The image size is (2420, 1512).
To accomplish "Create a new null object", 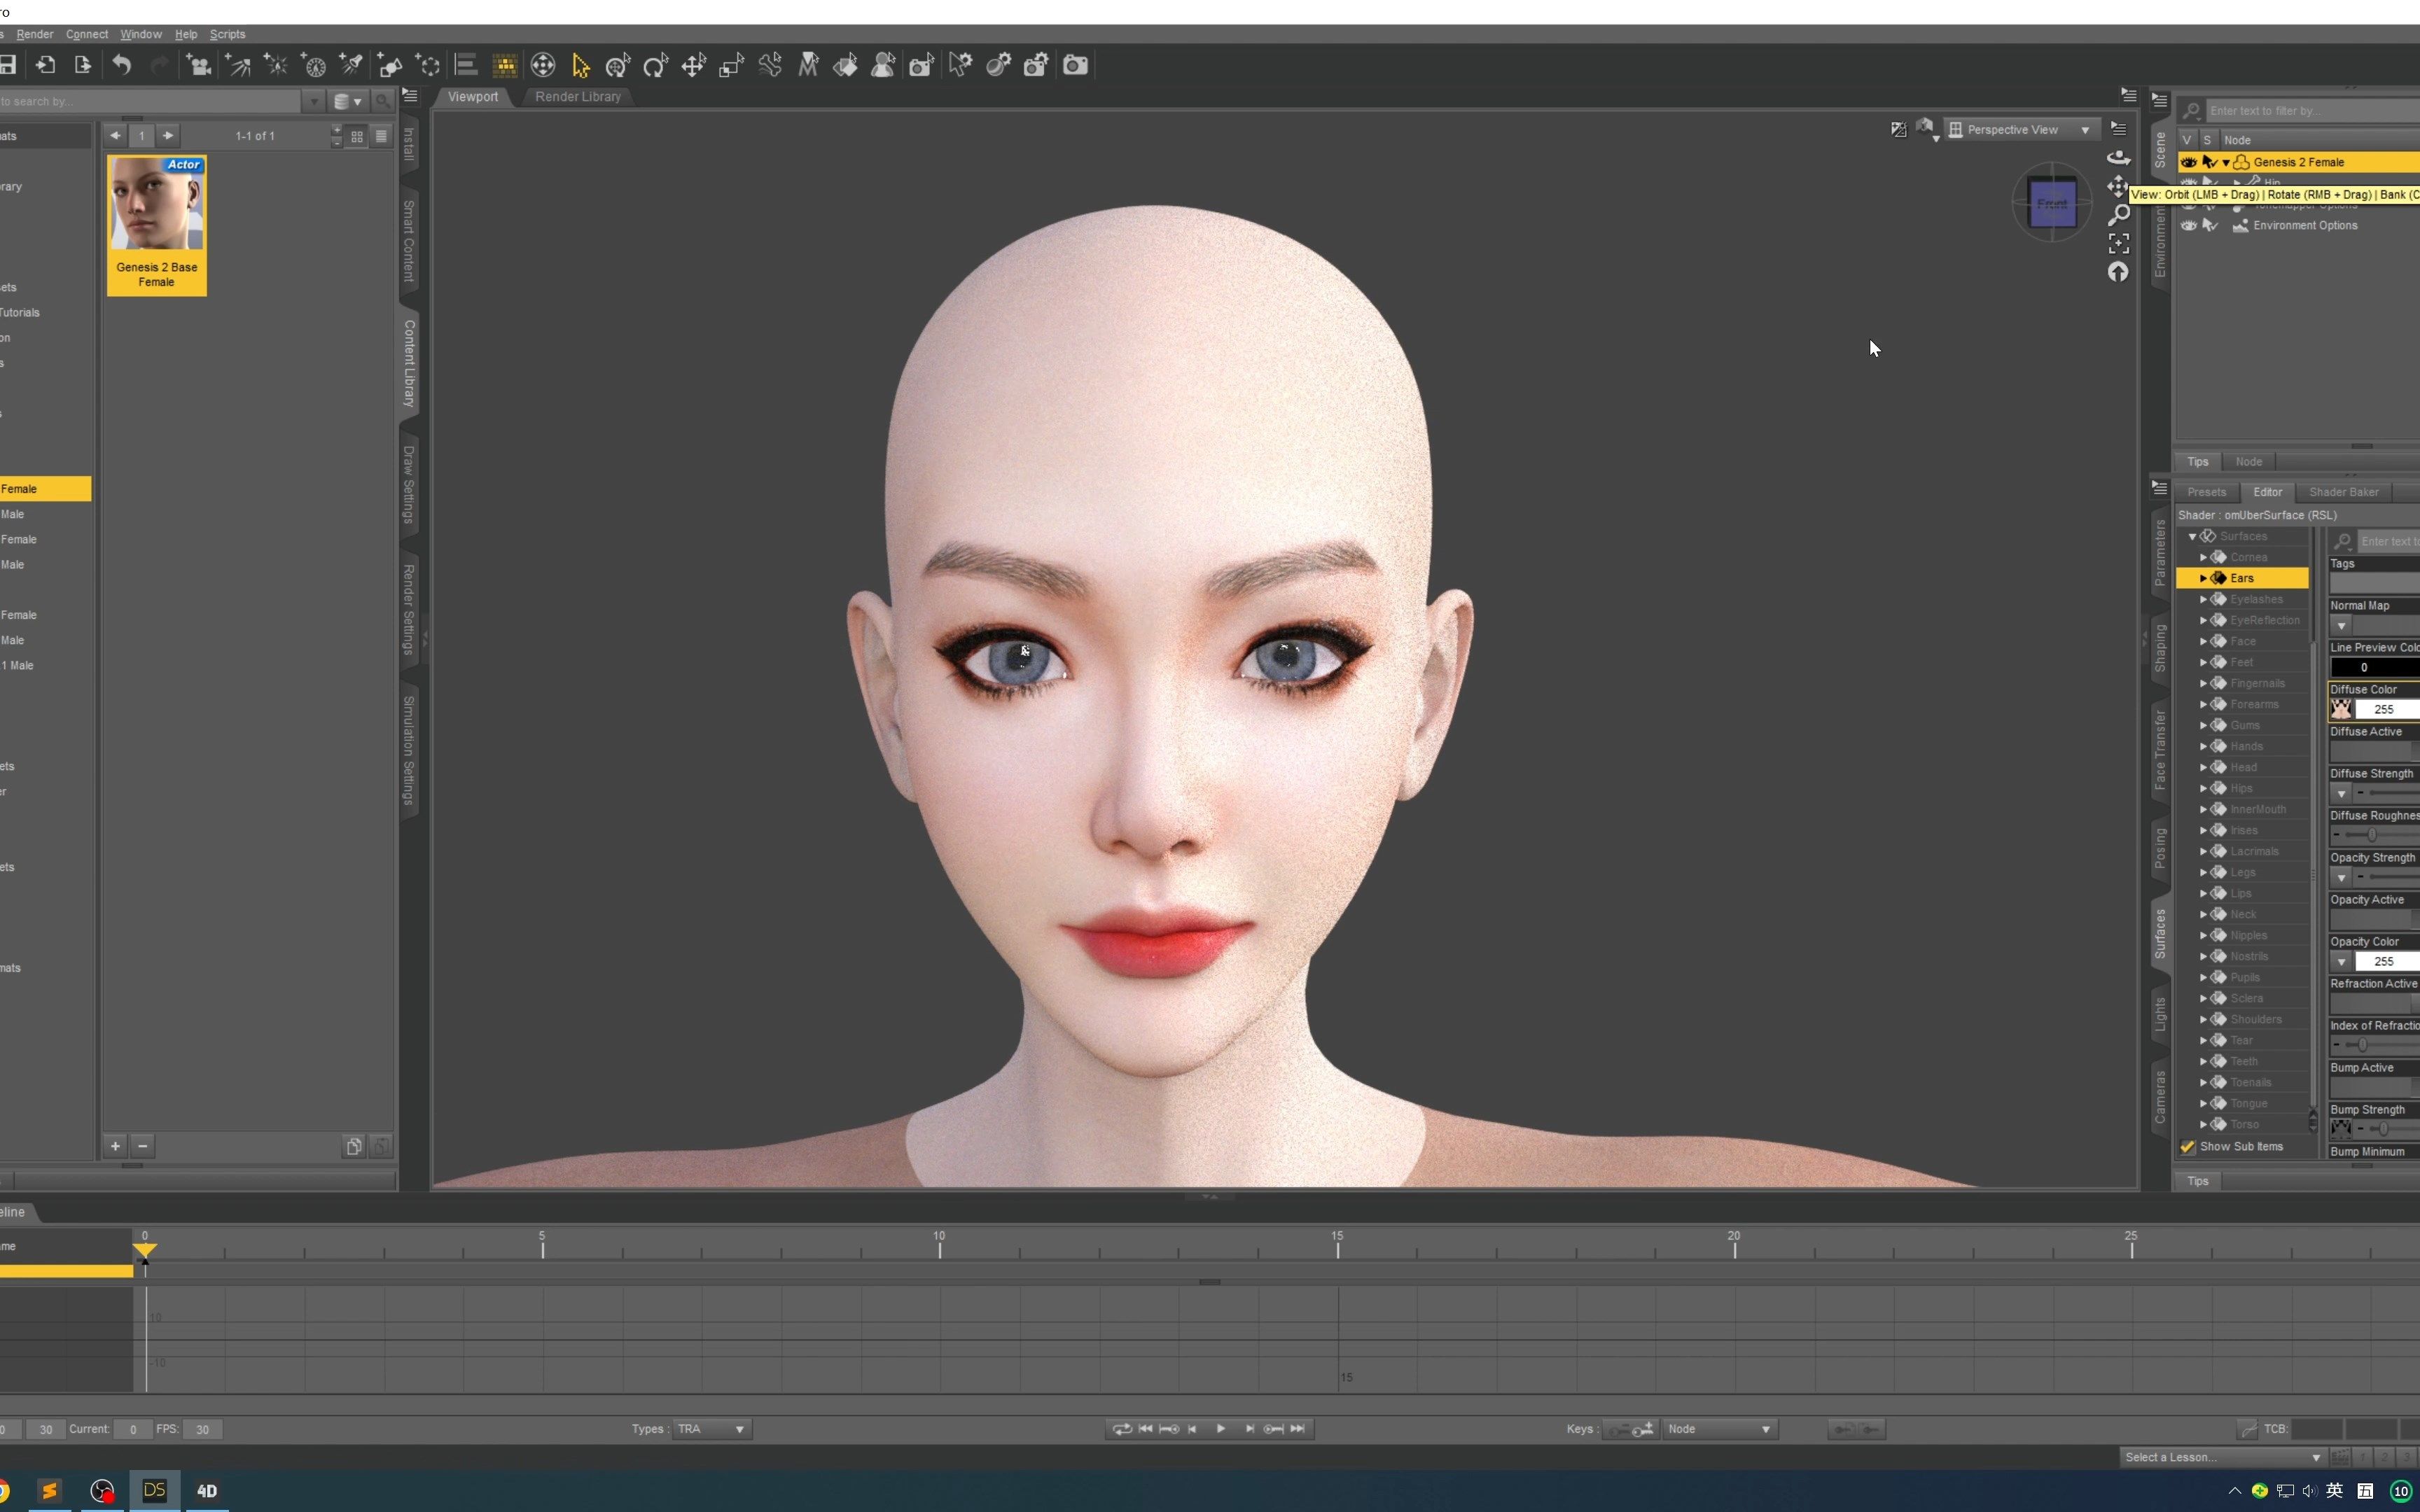I will pos(428,65).
